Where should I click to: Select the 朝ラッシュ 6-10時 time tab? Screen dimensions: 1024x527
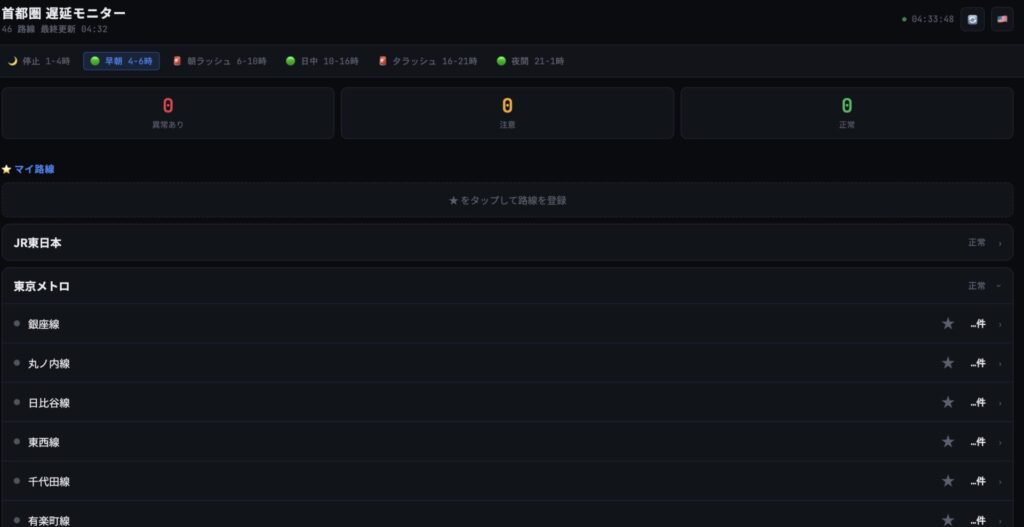[219, 61]
